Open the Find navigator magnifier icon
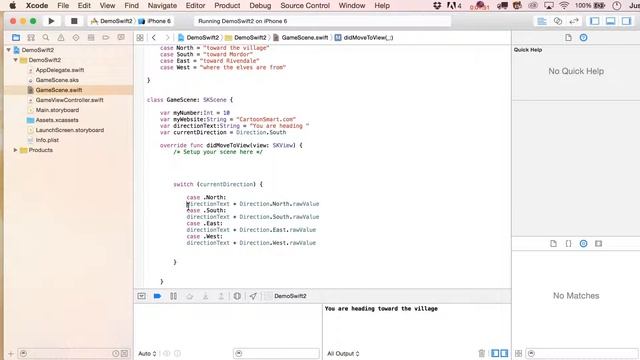Image resolution: width=640 pixels, height=360 pixels. click(x=46, y=38)
